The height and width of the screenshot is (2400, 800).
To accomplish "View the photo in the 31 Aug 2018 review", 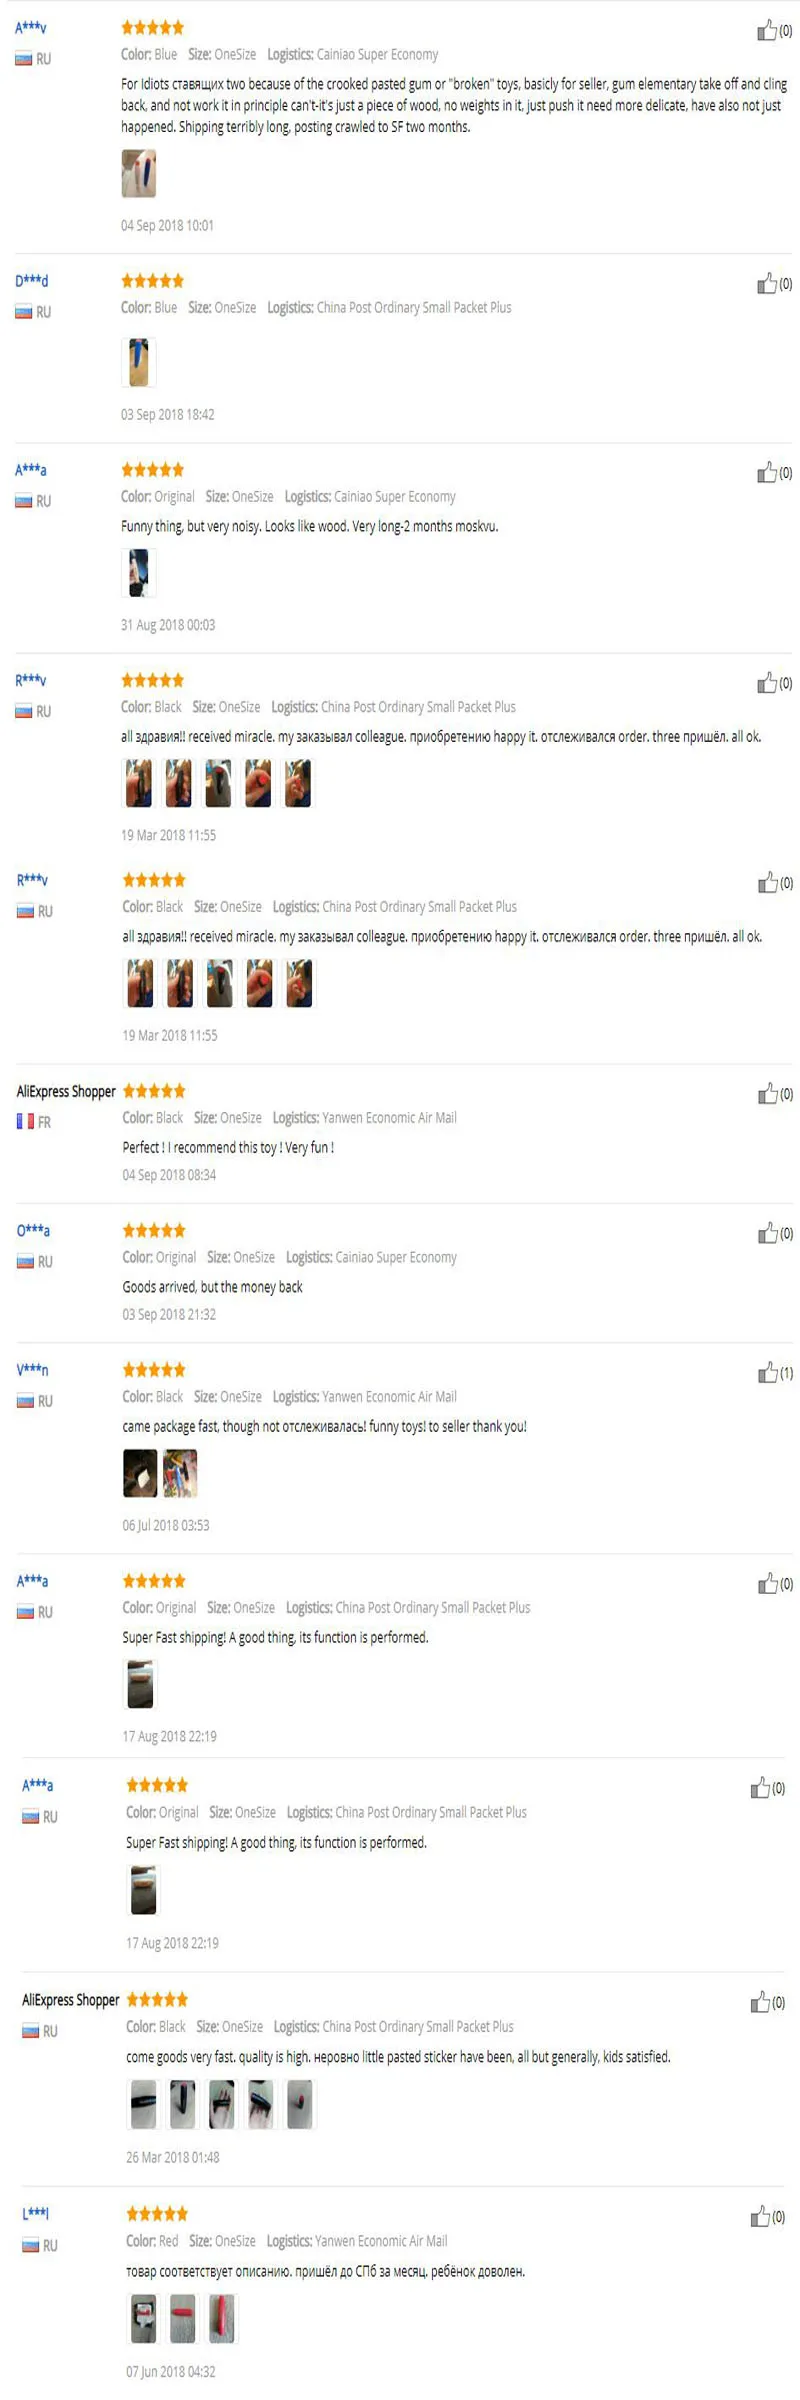I will tap(139, 573).
